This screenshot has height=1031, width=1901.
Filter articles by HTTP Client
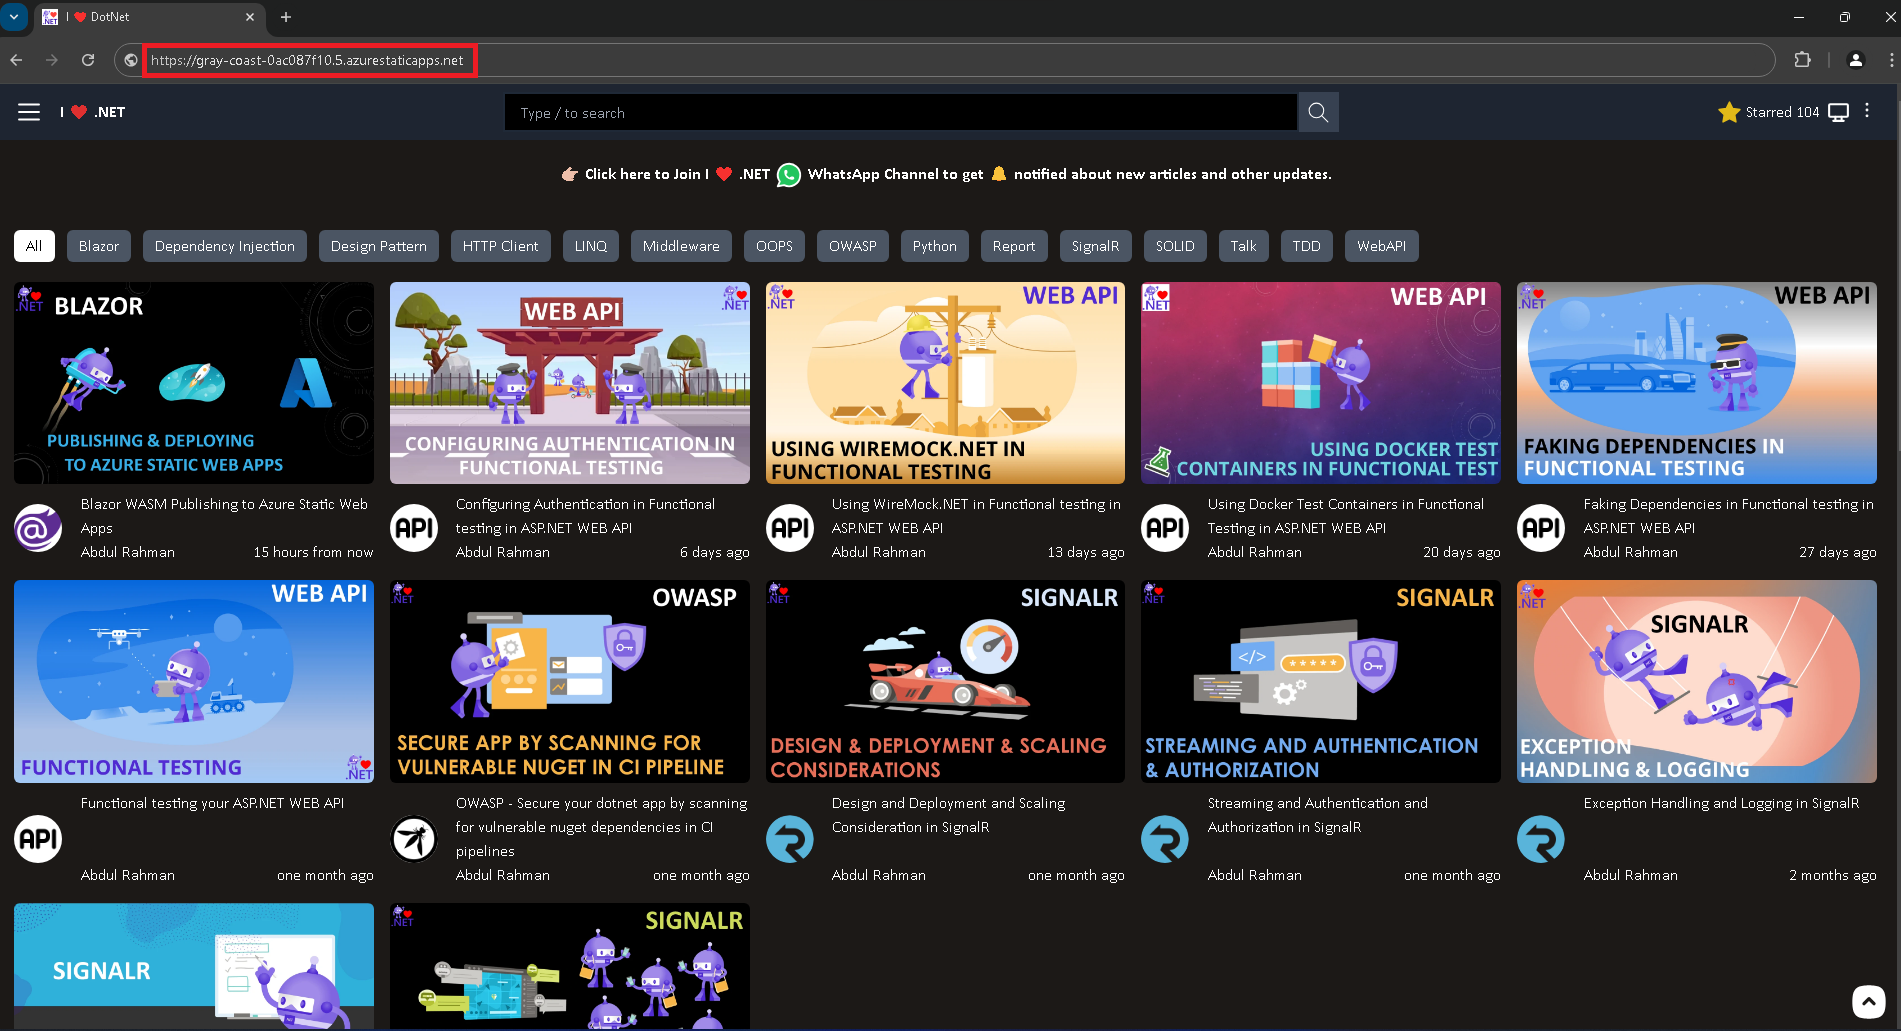pos(500,246)
